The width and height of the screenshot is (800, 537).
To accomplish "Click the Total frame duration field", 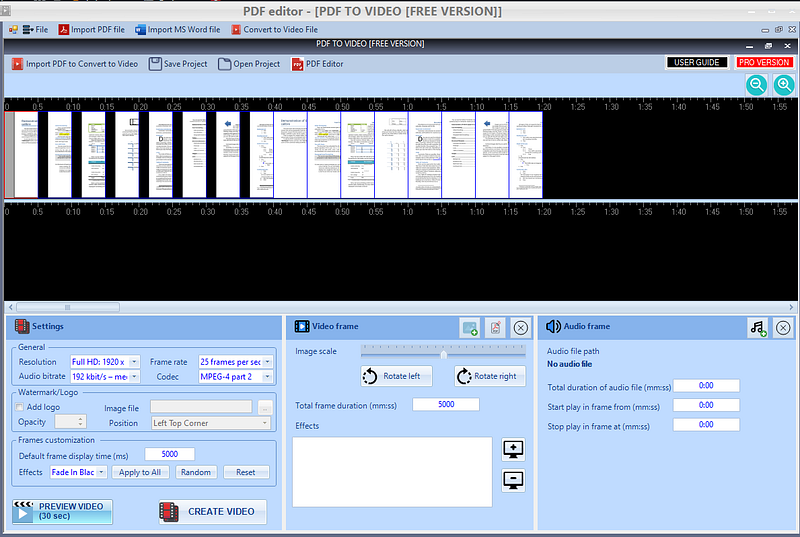I will pyautogui.click(x=446, y=404).
